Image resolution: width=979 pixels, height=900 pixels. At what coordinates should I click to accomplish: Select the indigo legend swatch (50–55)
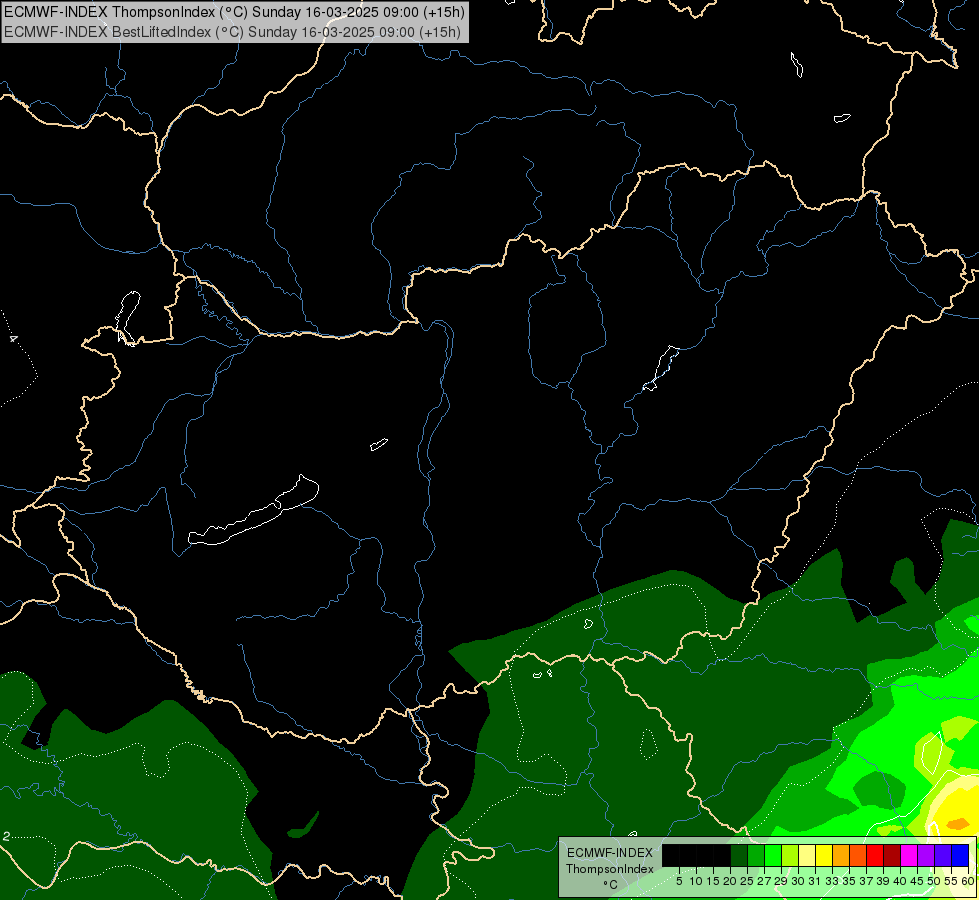(943, 855)
